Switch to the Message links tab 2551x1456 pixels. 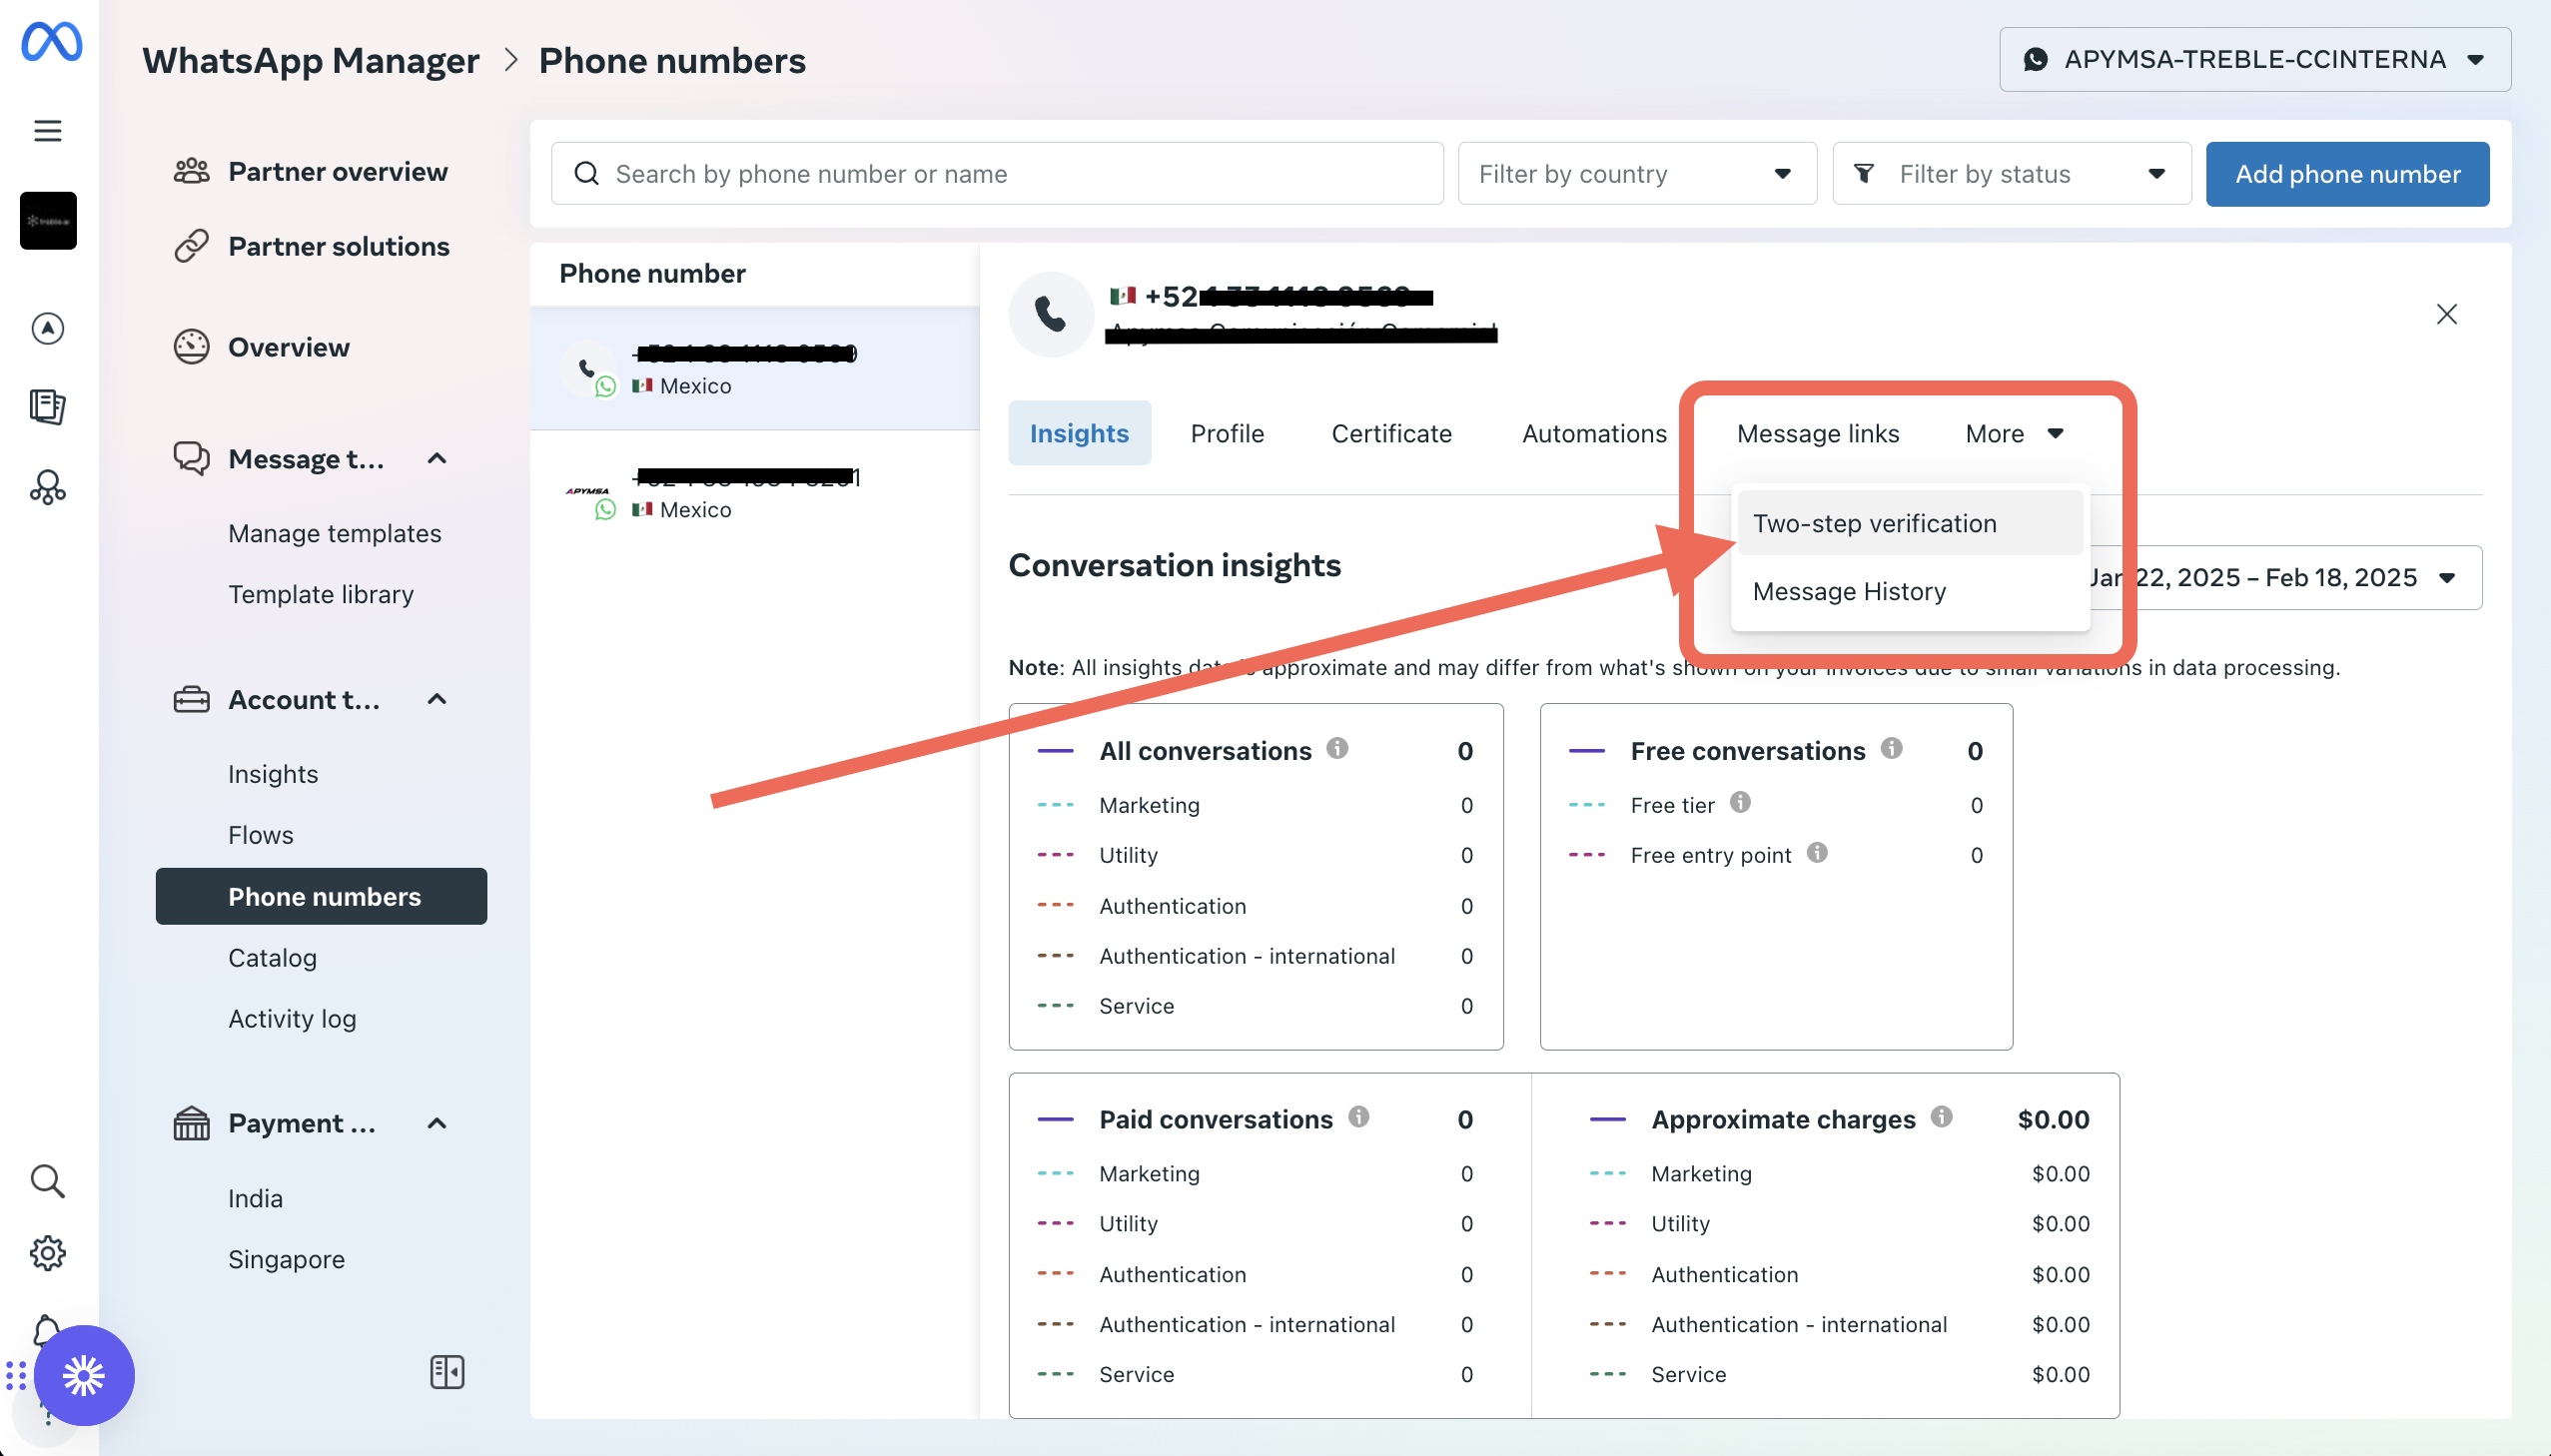pyautogui.click(x=1817, y=433)
